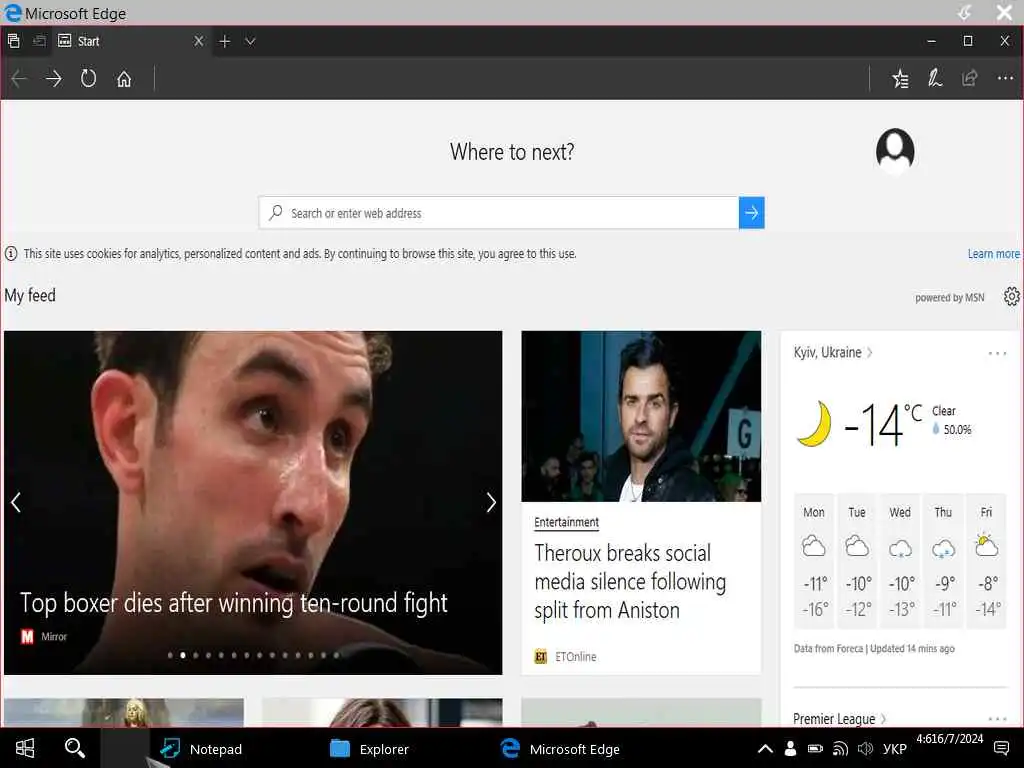Open Wednesday weather forecast
The width and height of the screenshot is (1024, 768).
(900, 561)
